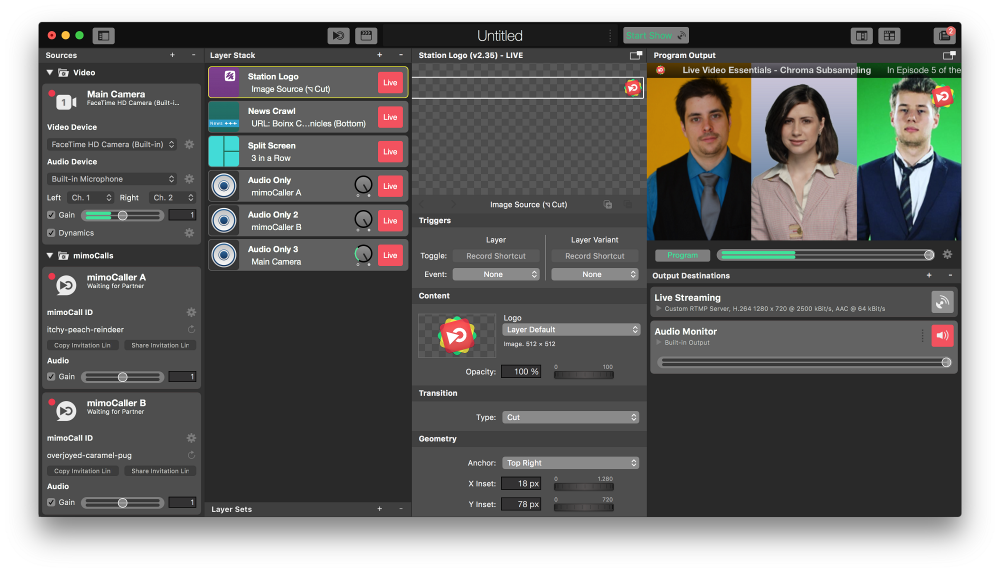Switch to the side-by-side layout icon
The height and width of the screenshot is (572, 1000).
tap(861, 36)
